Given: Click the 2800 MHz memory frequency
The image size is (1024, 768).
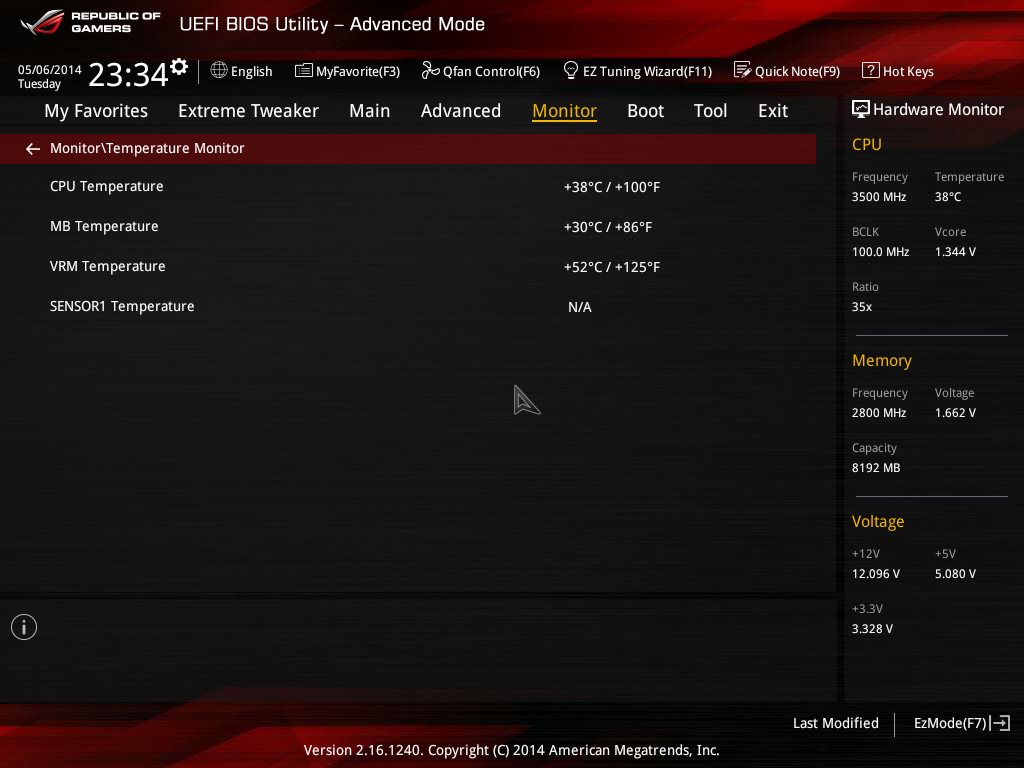Looking at the screenshot, I should 879,413.
